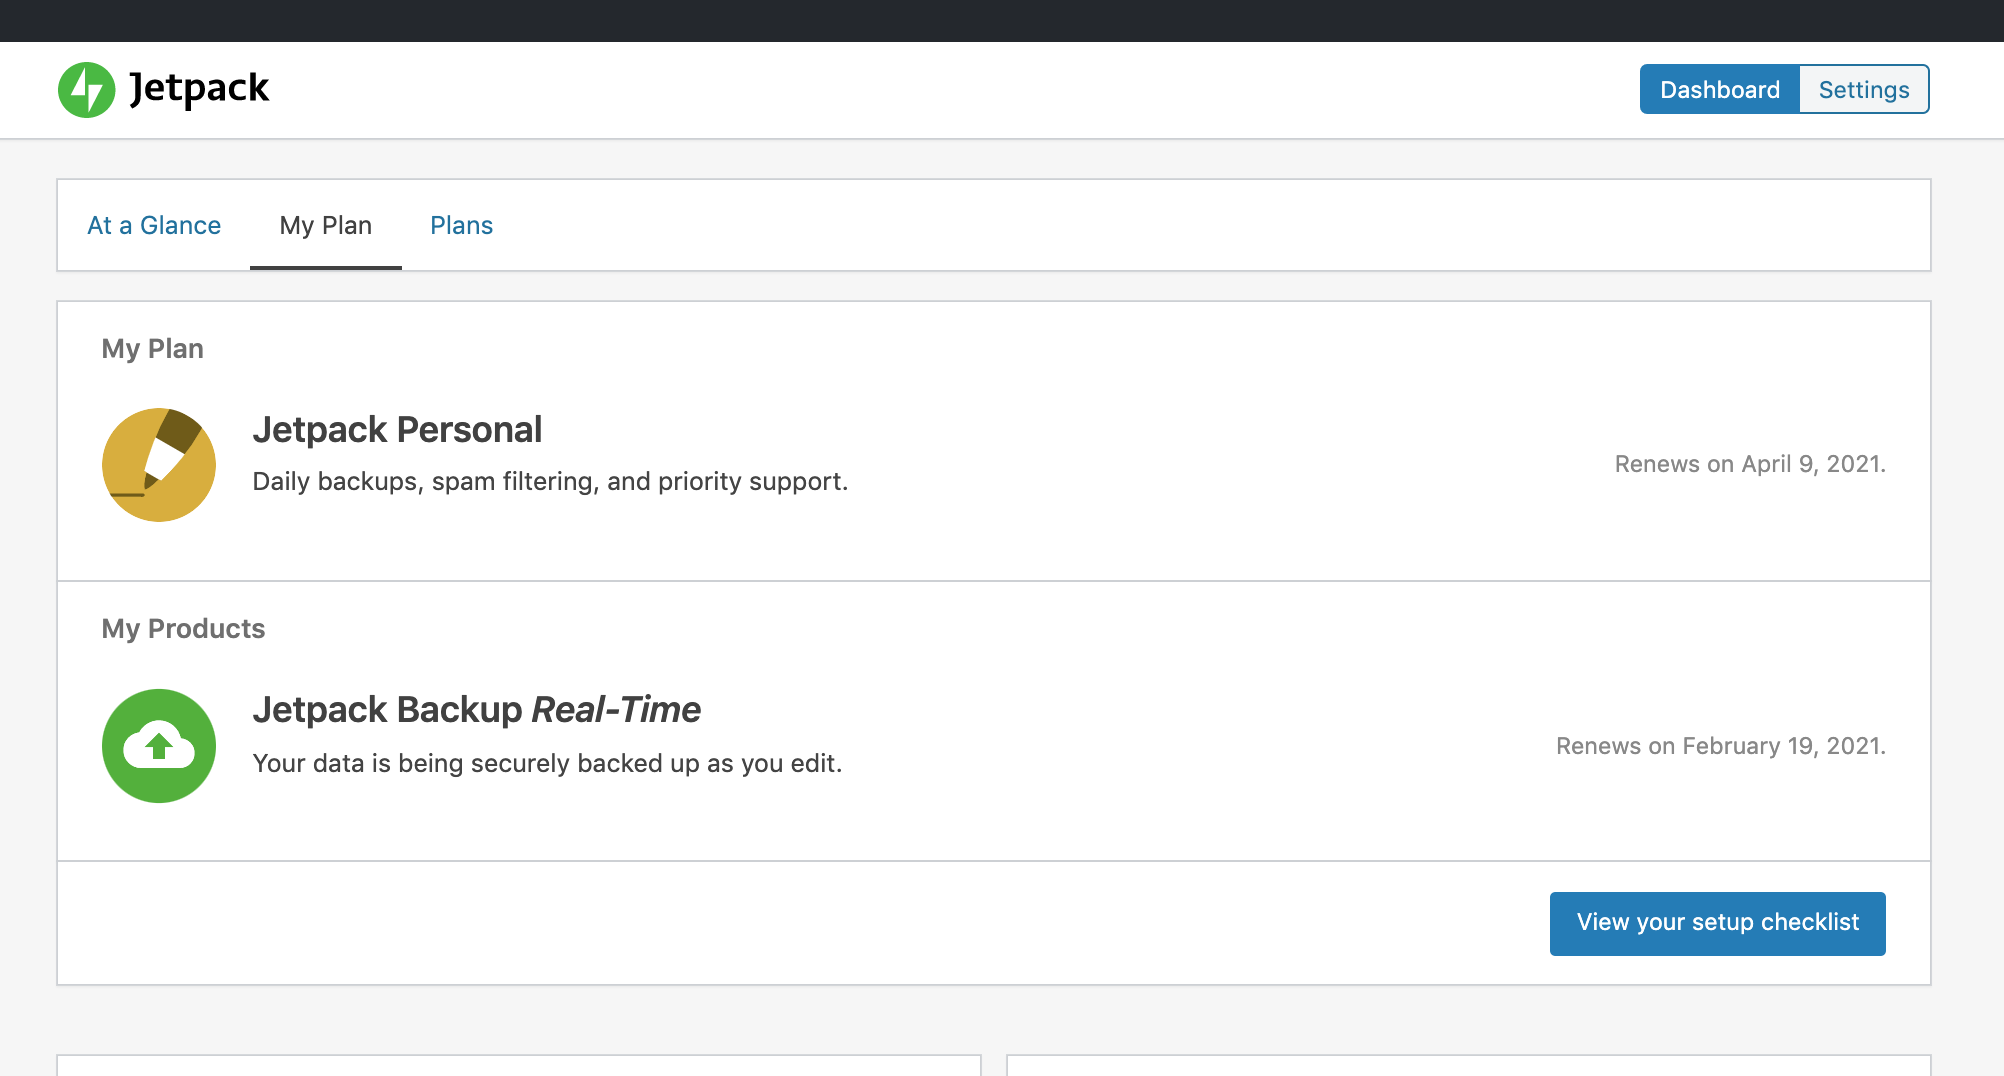
Task: Click the 'My Products' section heading
Action: point(184,629)
